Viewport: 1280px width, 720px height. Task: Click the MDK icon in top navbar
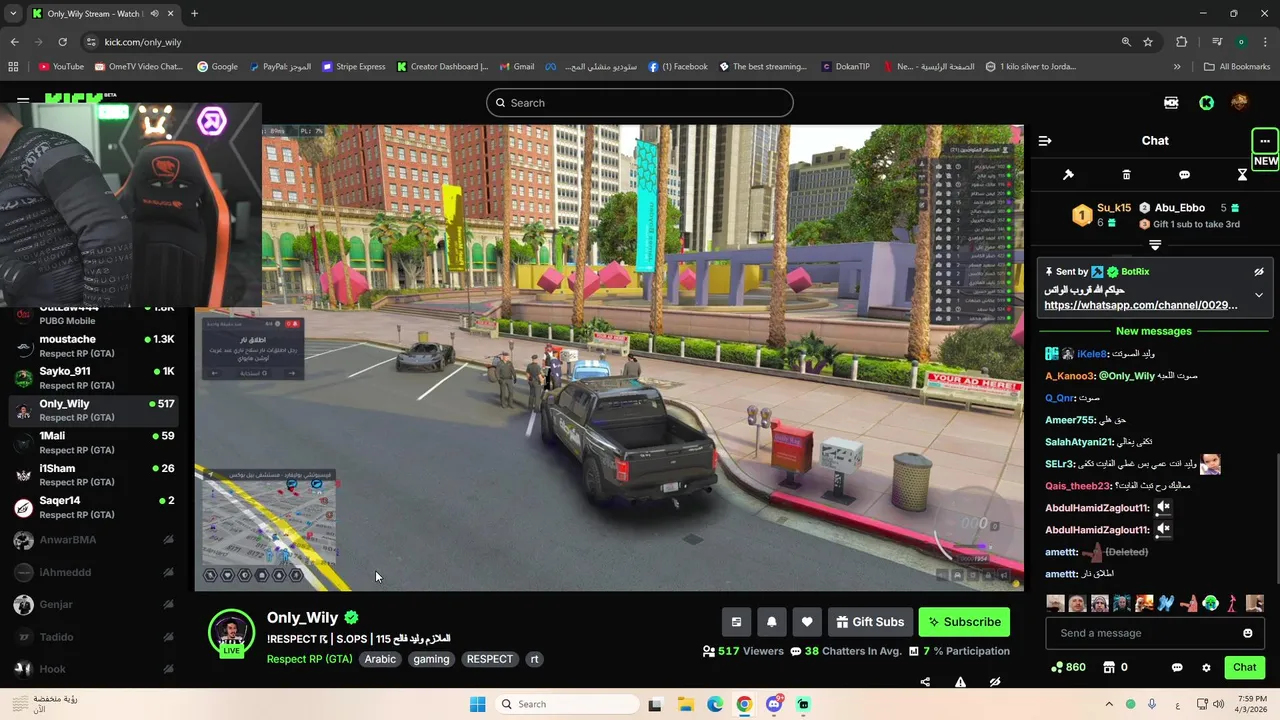(1171, 103)
